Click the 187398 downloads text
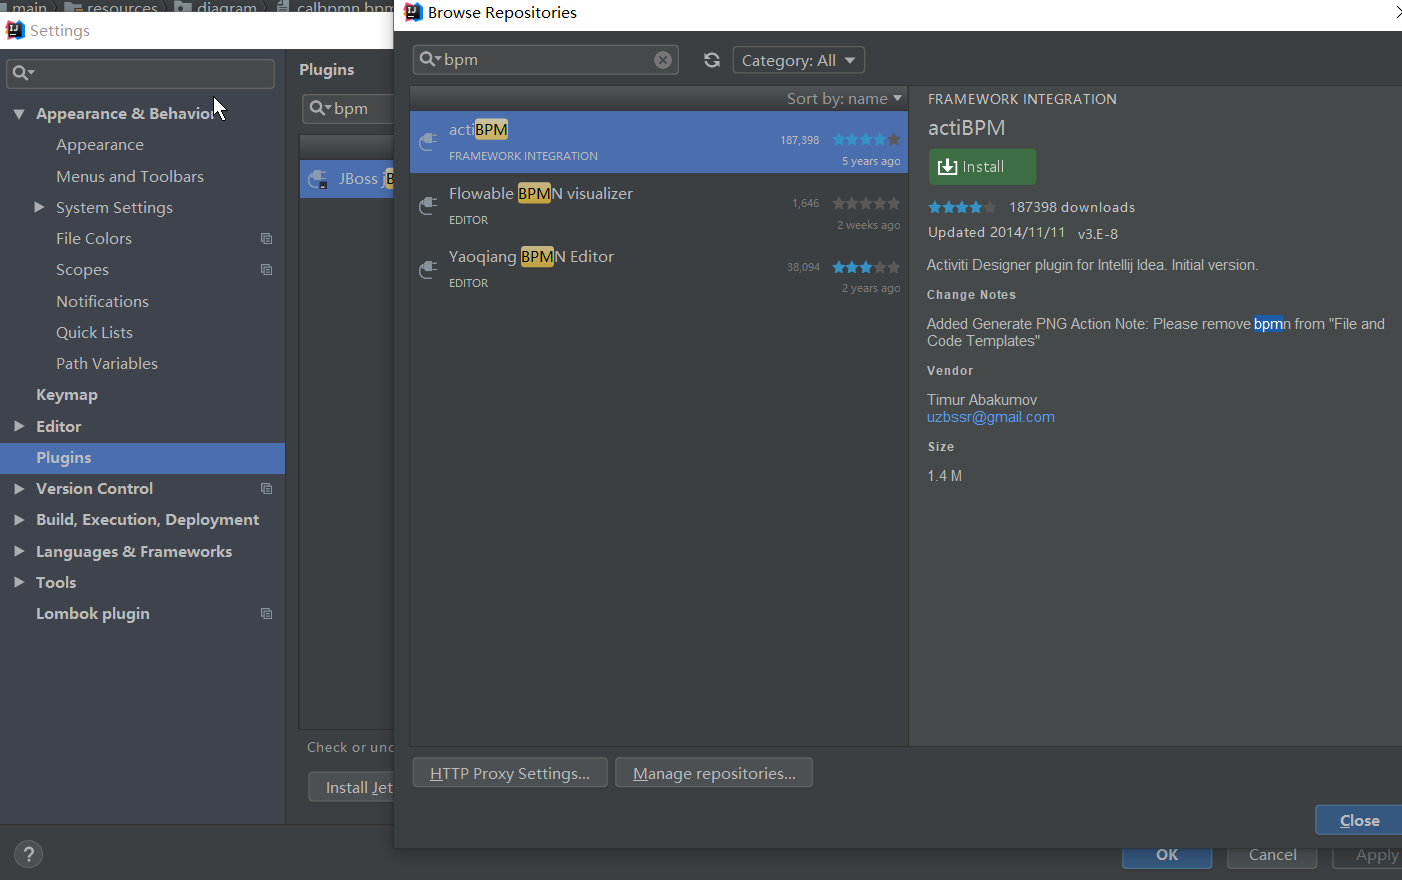 click(1072, 207)
